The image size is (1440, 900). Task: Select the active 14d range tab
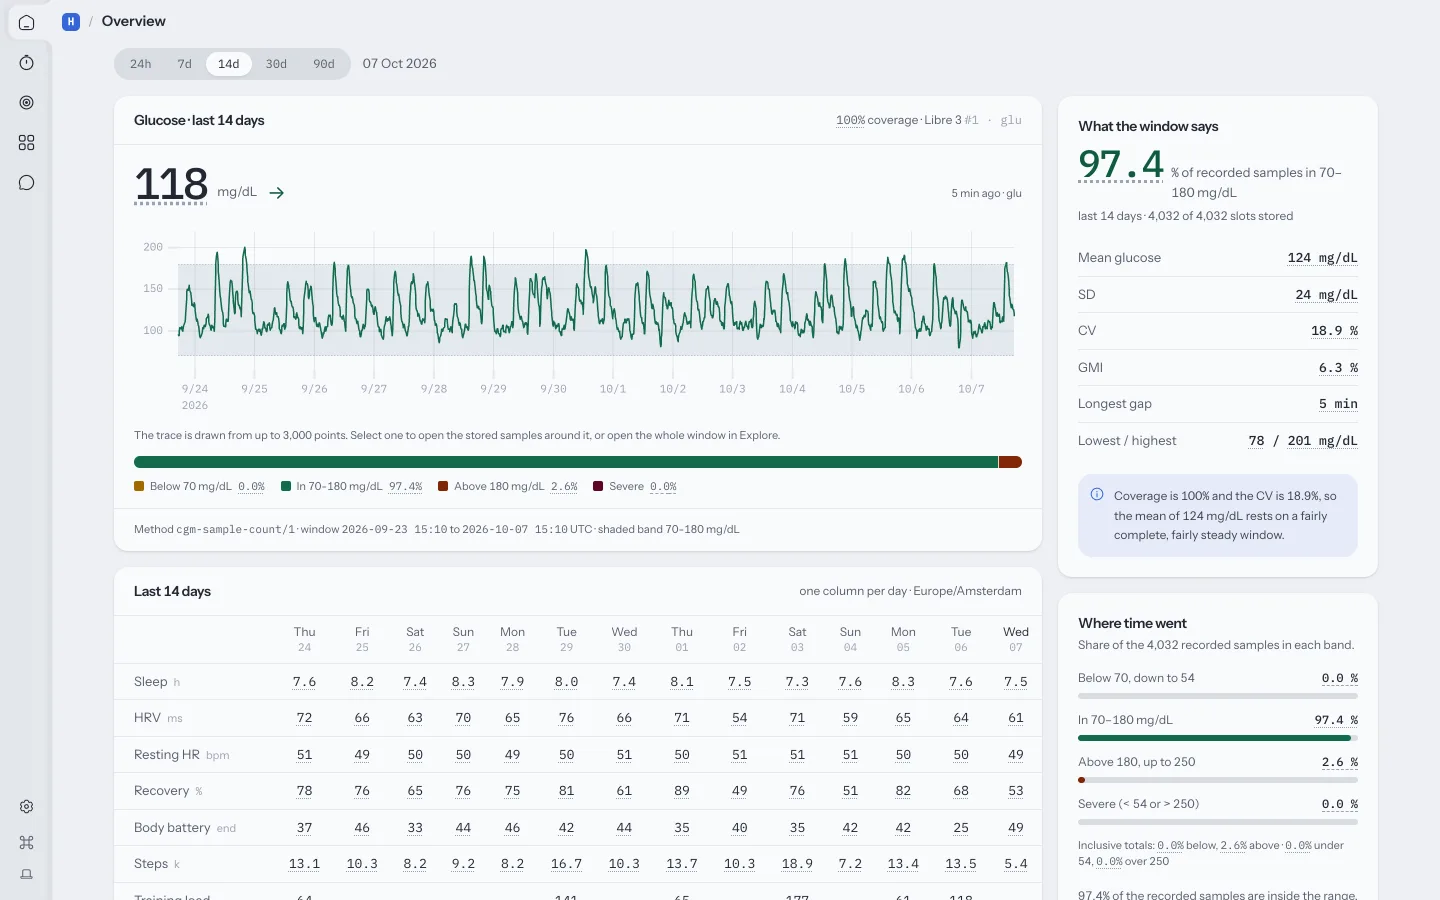229,64
